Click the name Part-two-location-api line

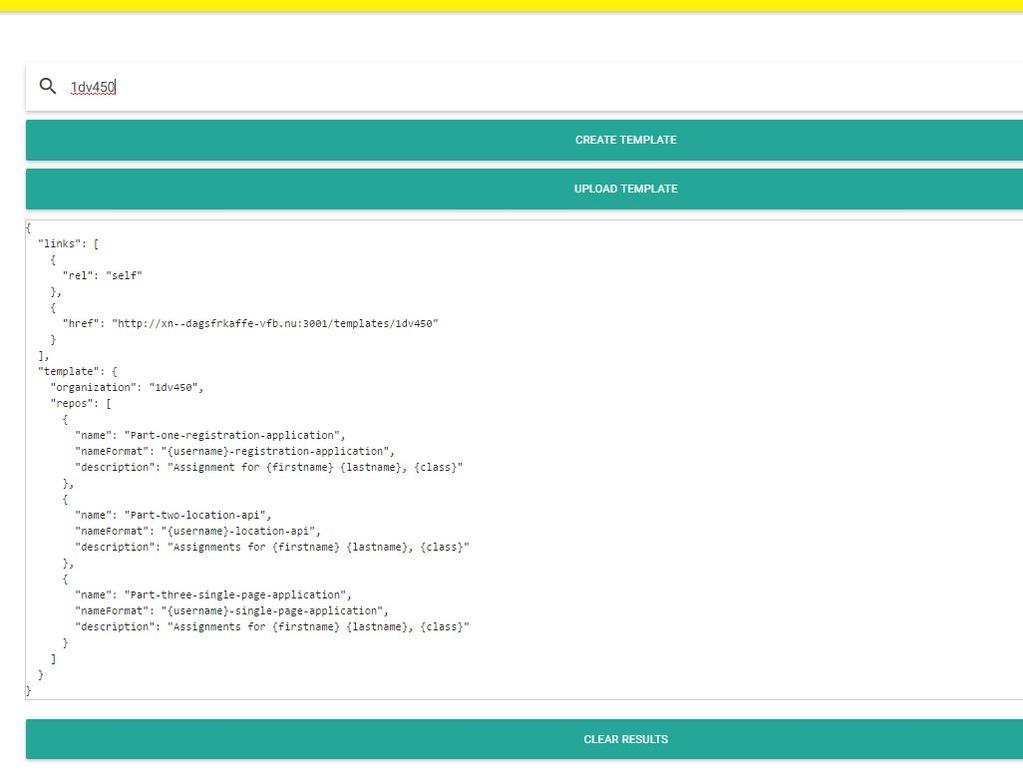(173, 515)
